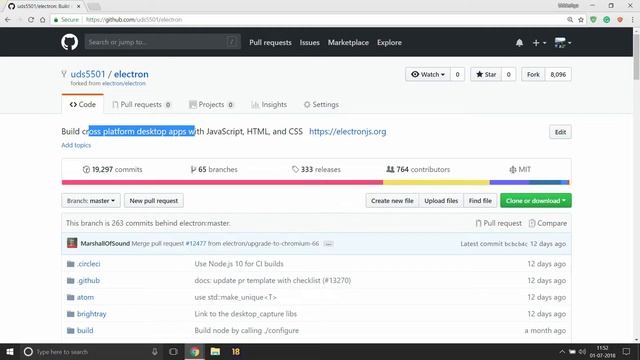Open Task View in taskbar
The image size is (640, 360).
coord(173,351)
